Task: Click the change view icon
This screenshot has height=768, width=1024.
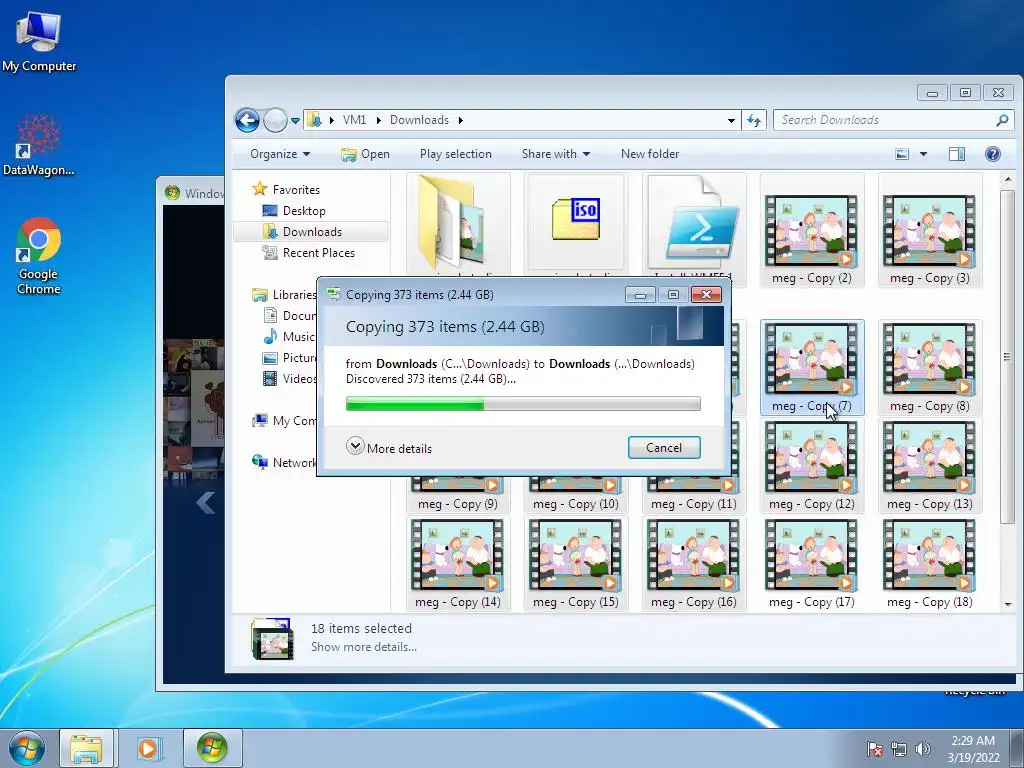Action: click(x=902, y=154)
